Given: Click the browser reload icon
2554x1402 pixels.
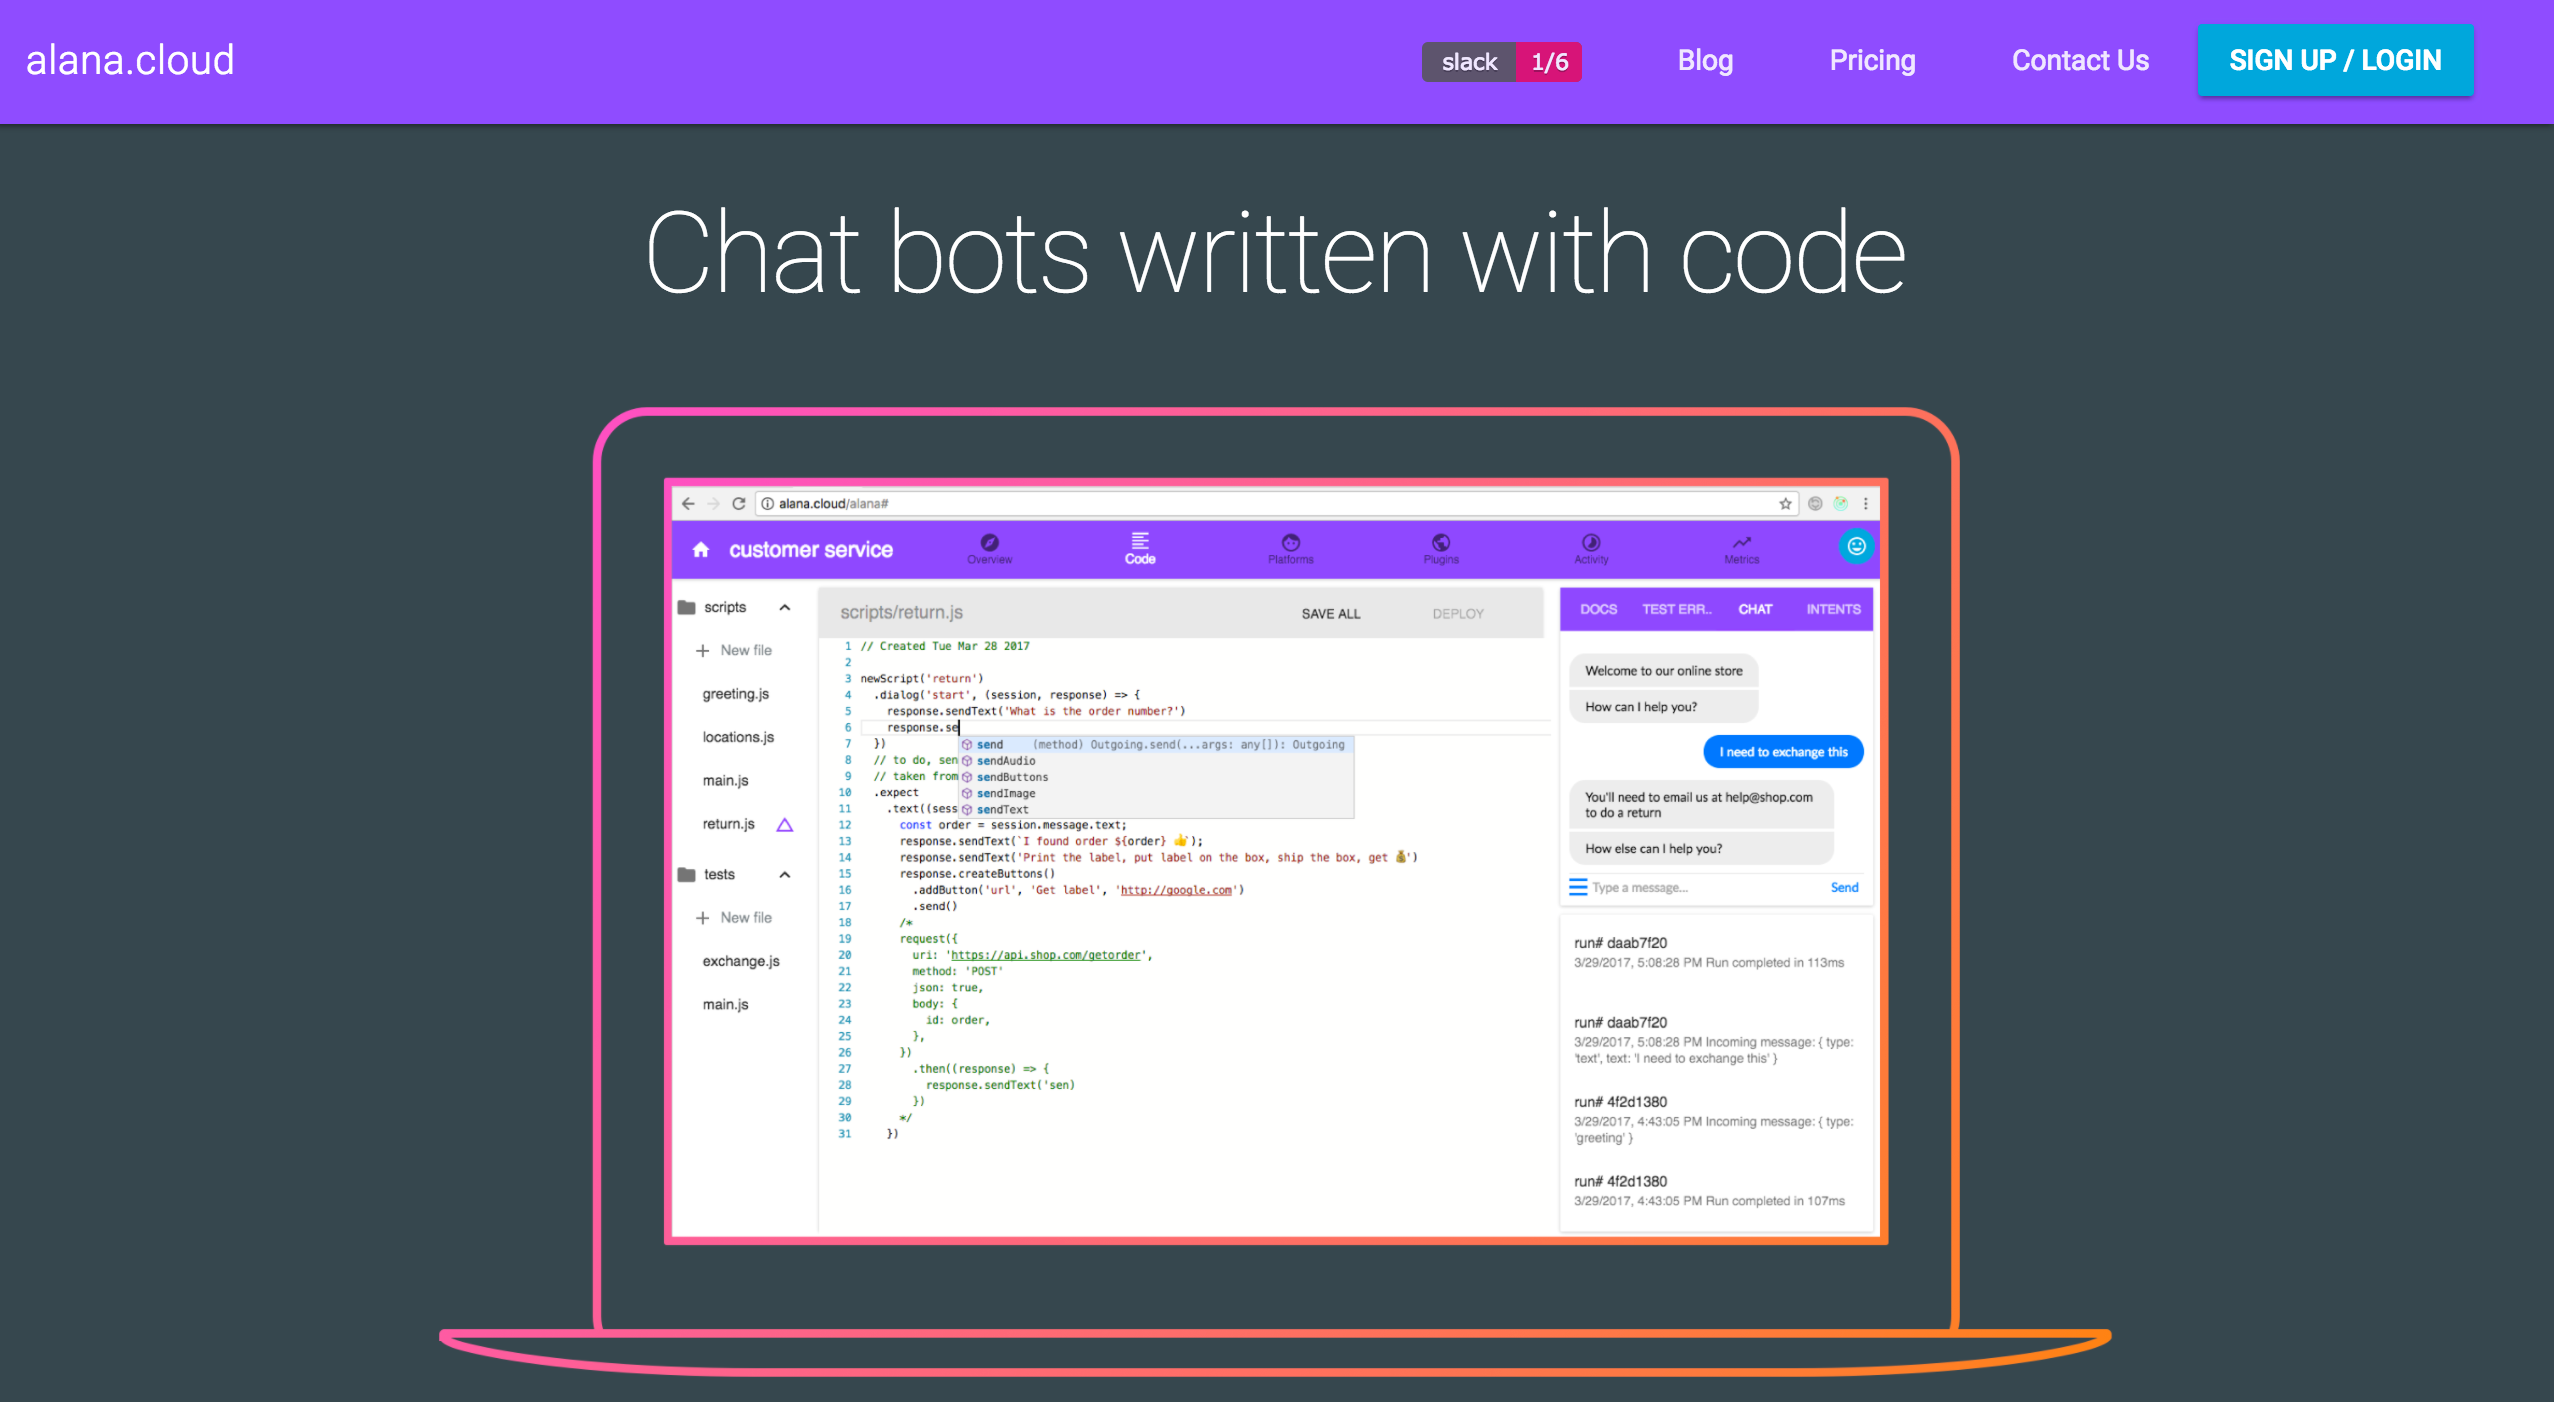Looking at the screenshot, I should pos(738,503).
